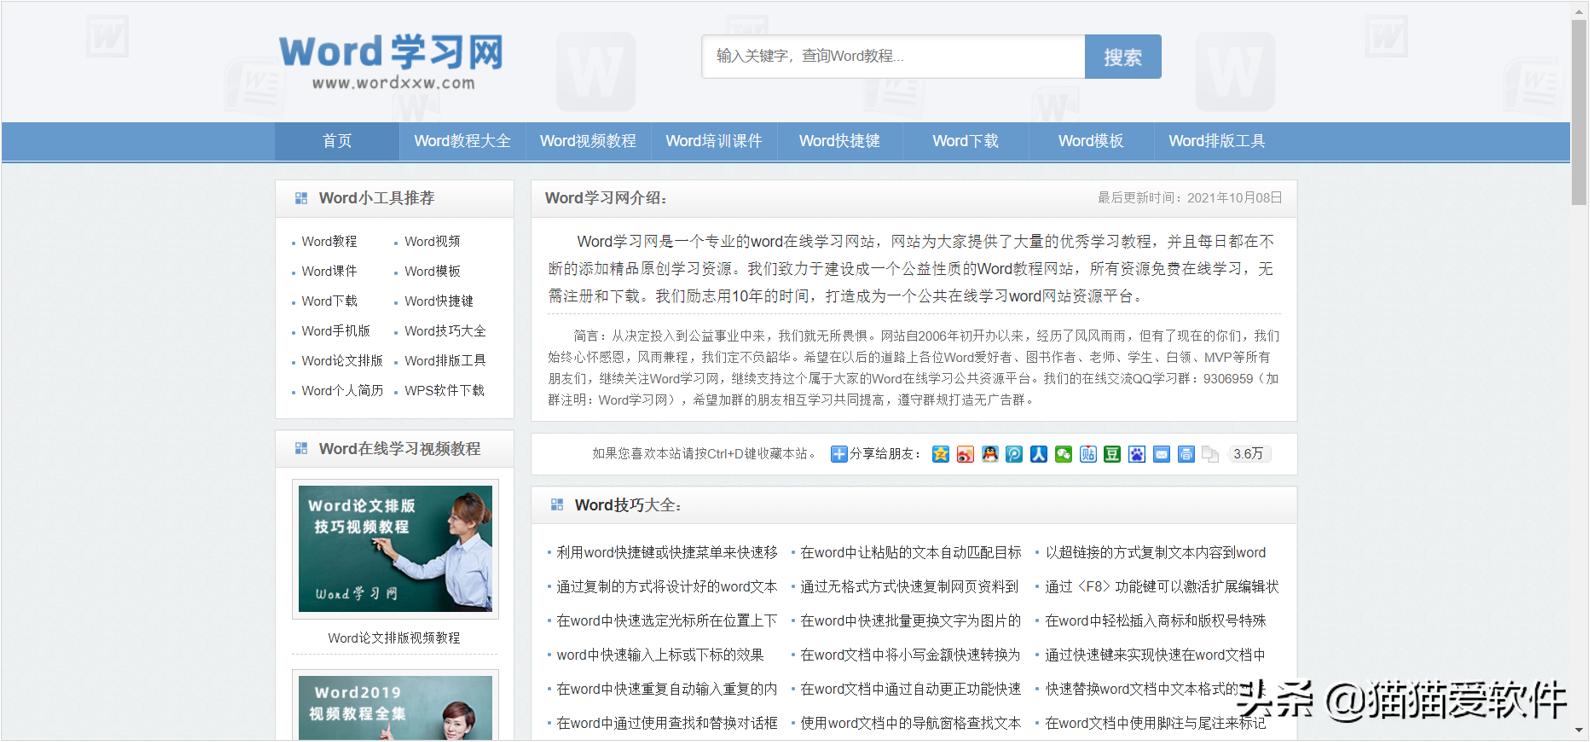This screenshot has height=742, width=1590.
Task: Open Word教程大全 nav tab
Action: coord(462,141)
